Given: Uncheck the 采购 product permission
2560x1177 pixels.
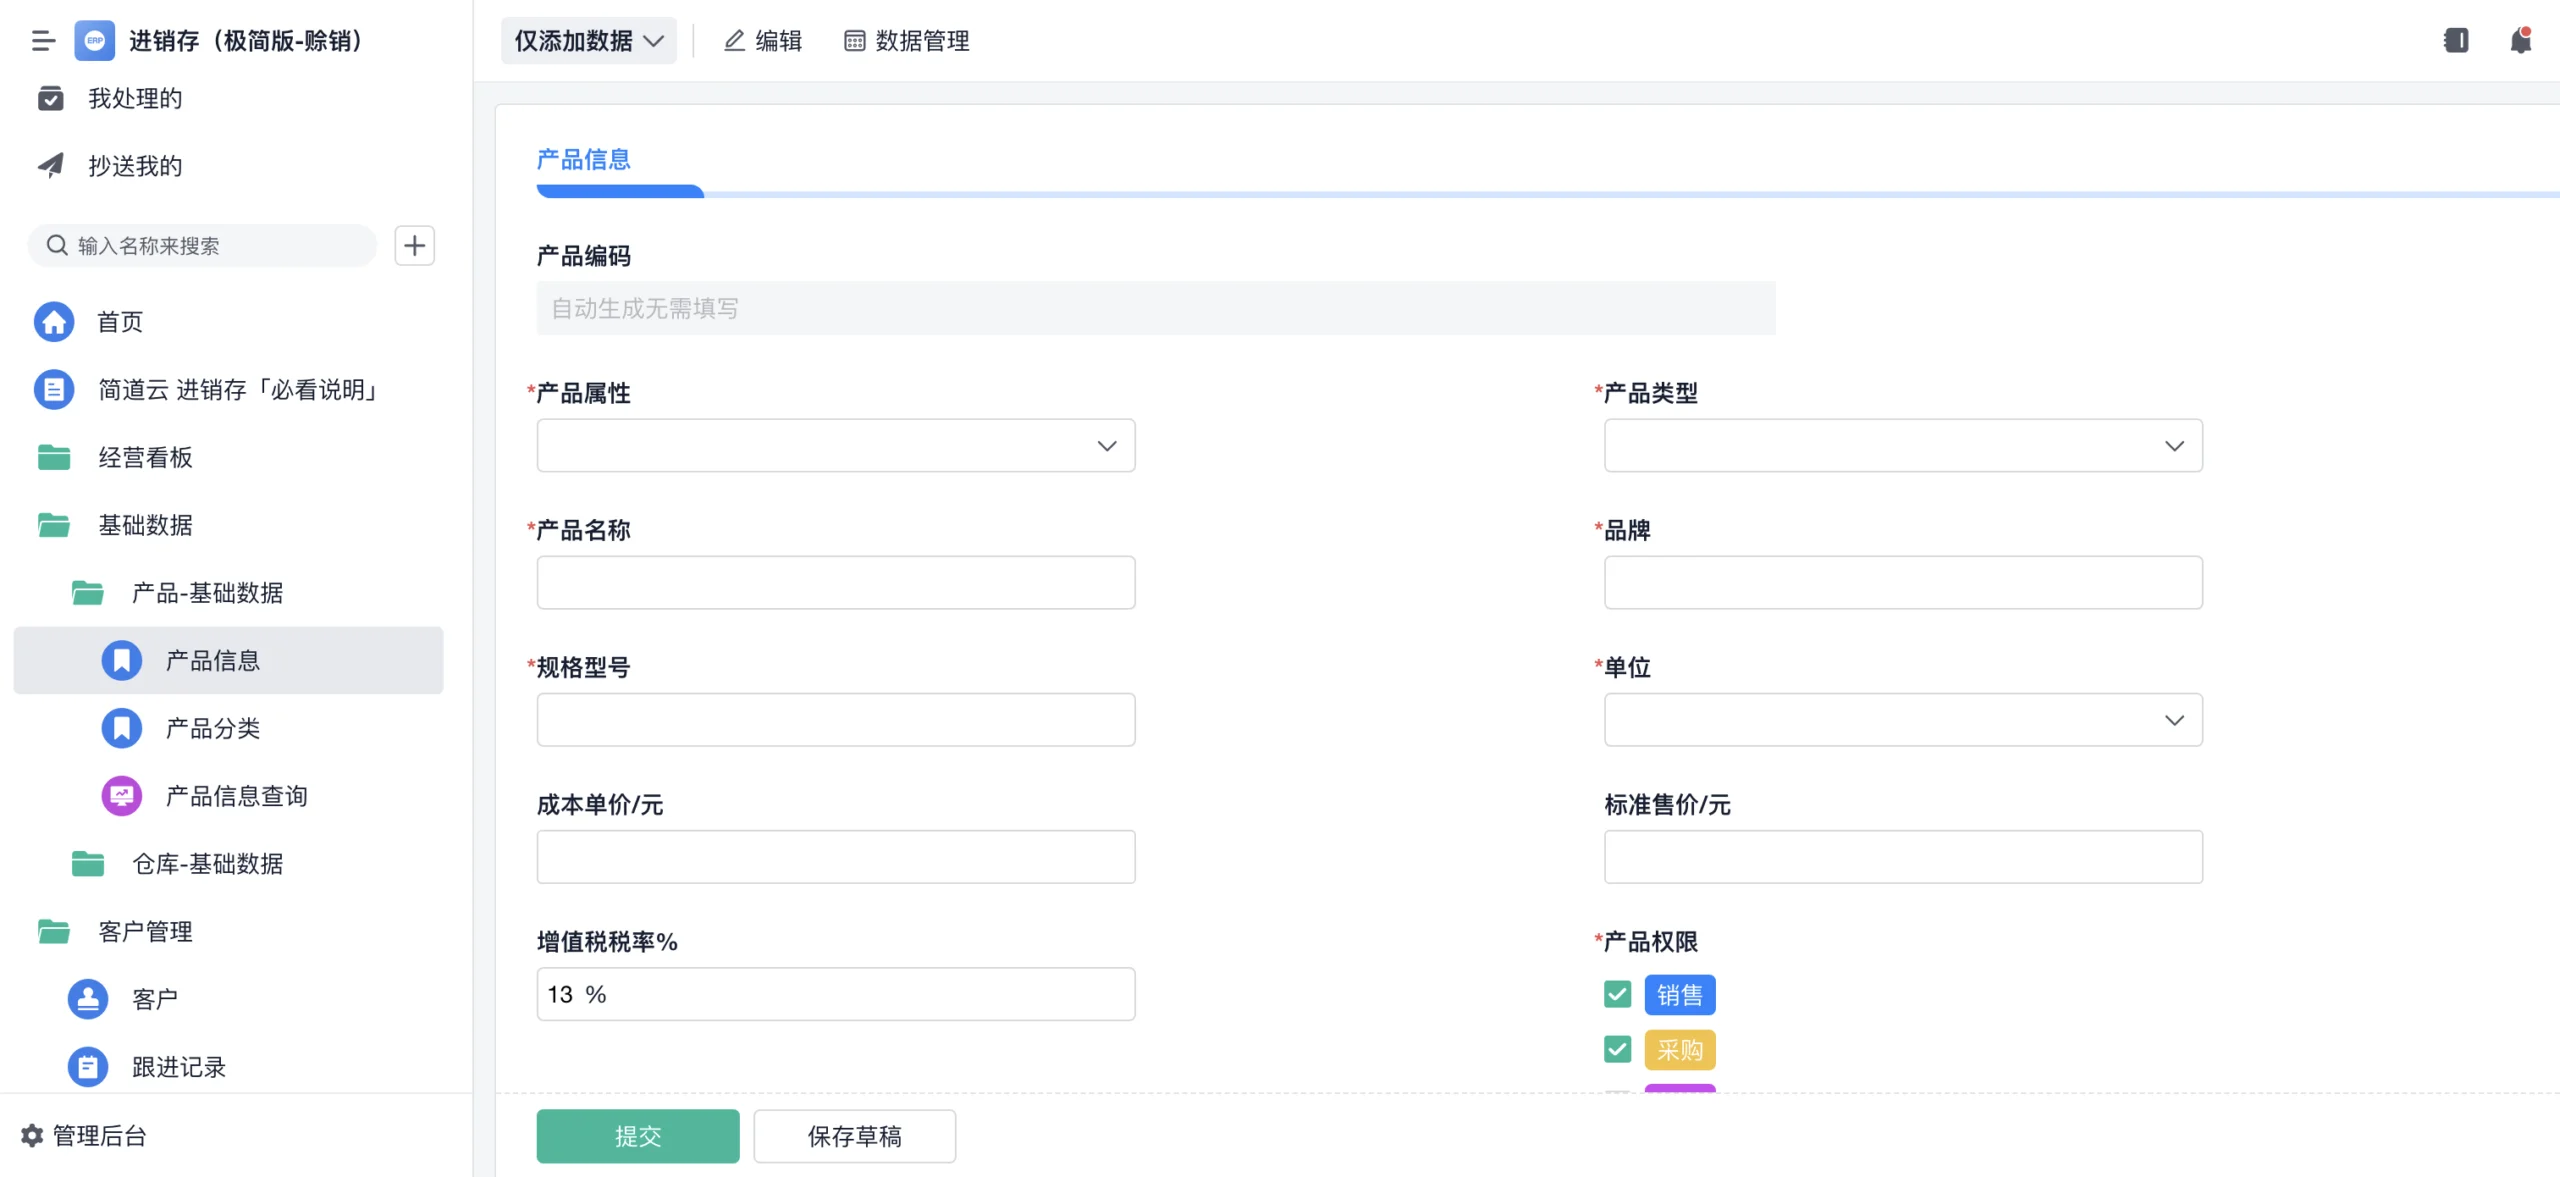Looking at the screenshot, I should coord(1616,1049).
